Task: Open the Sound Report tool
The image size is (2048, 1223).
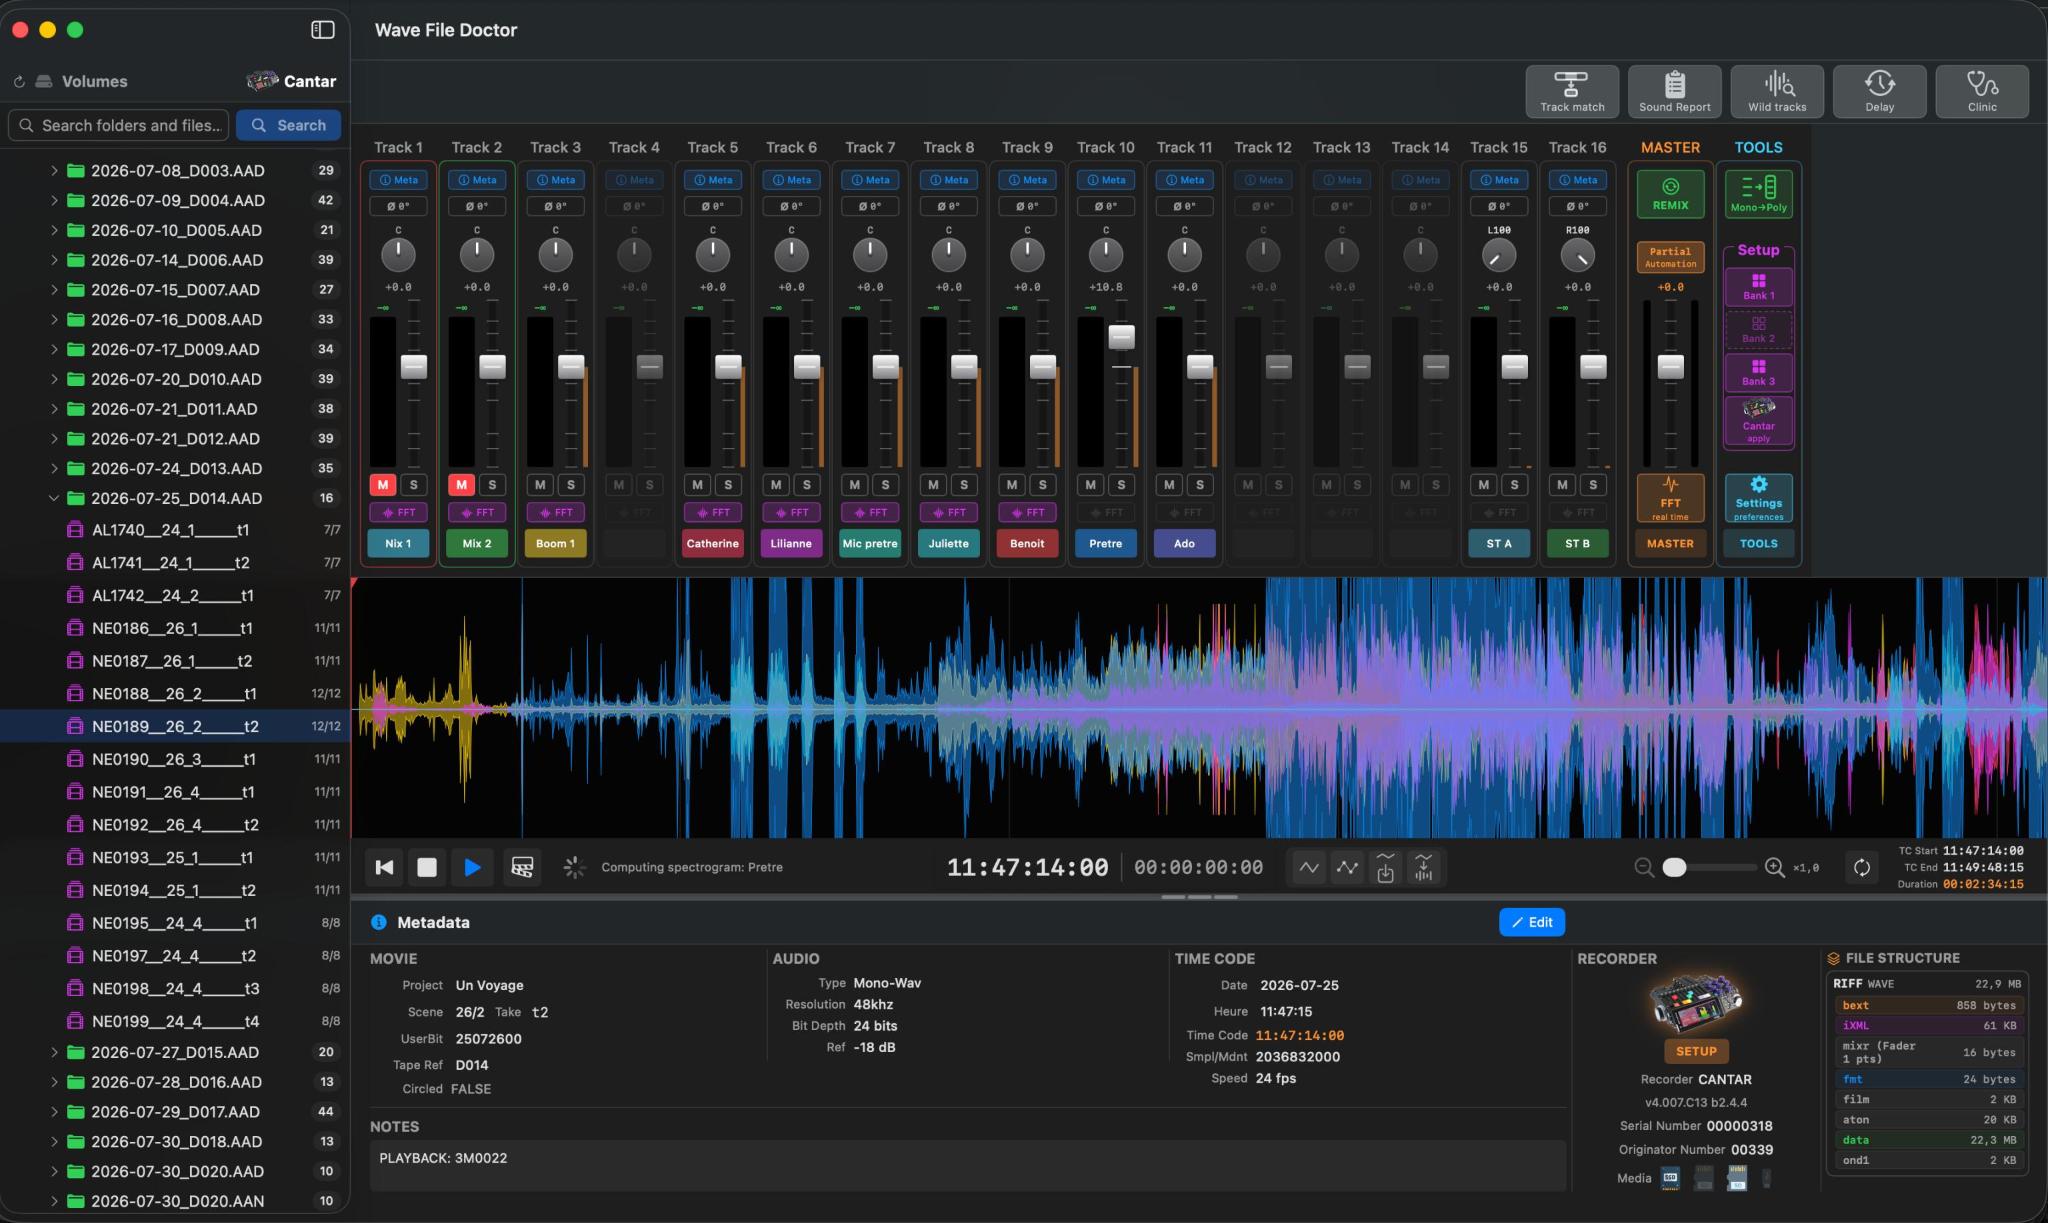Action: click(x=1674, y=92)
